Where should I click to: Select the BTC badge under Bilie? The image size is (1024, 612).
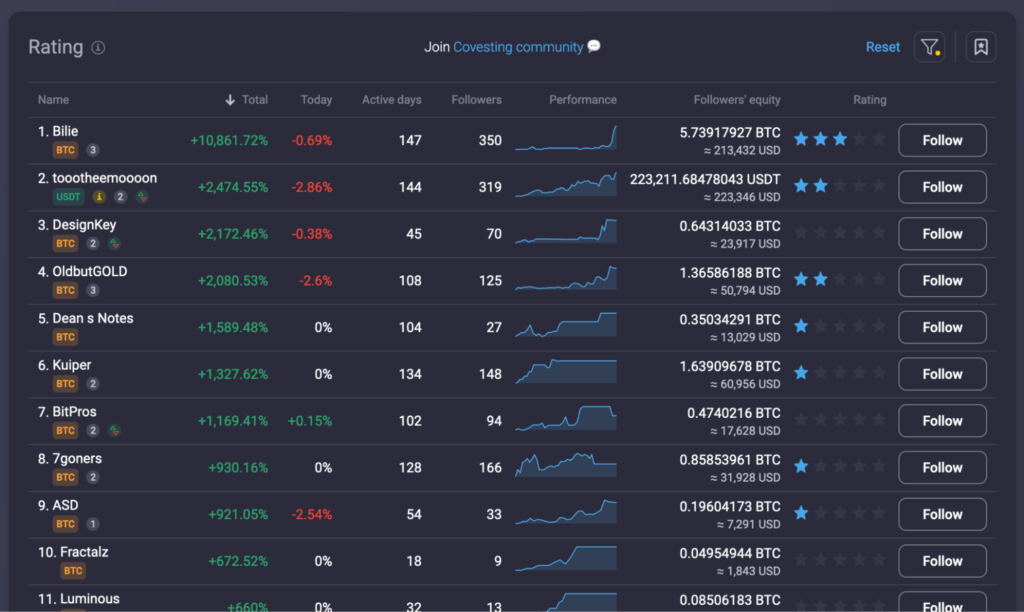tap(65, 150)
